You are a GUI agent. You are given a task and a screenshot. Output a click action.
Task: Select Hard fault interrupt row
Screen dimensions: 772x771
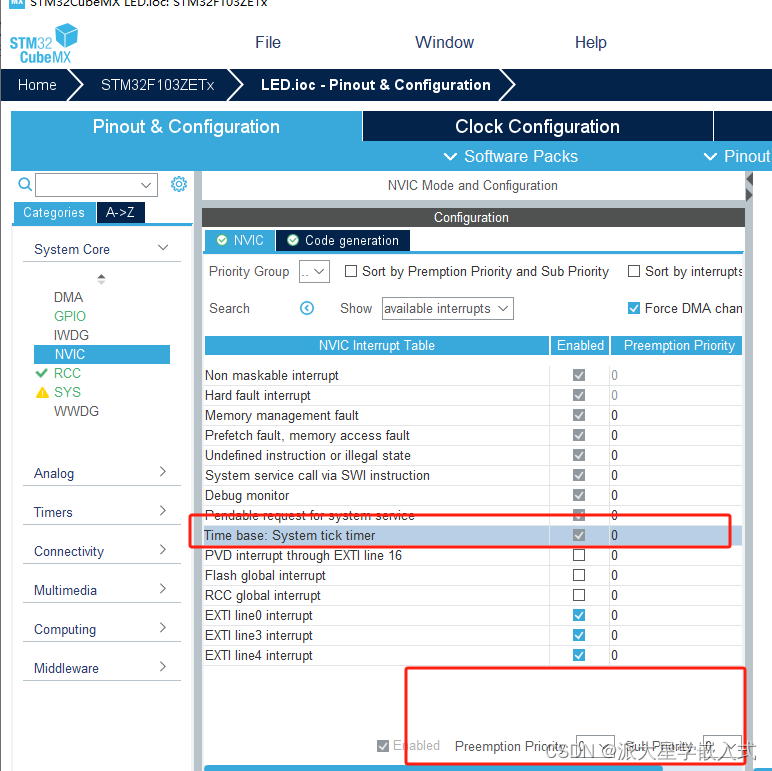(473, 395)
